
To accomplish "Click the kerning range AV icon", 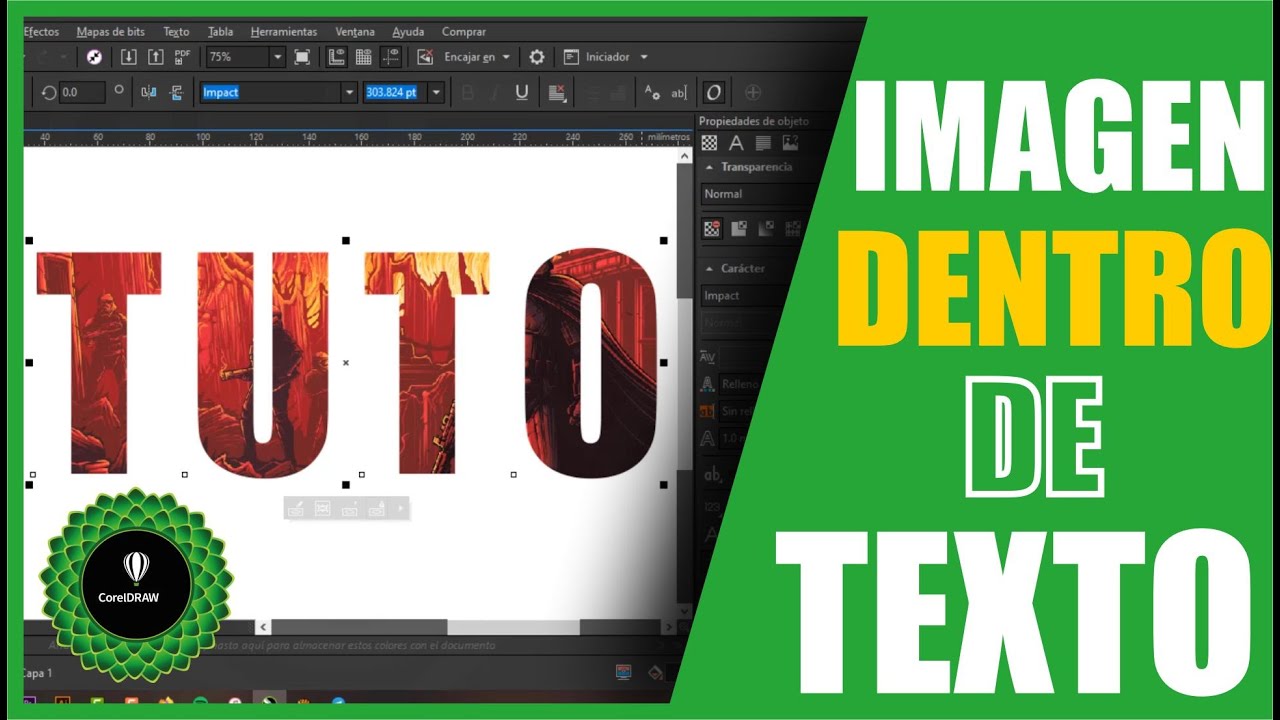I will (708, 357).
